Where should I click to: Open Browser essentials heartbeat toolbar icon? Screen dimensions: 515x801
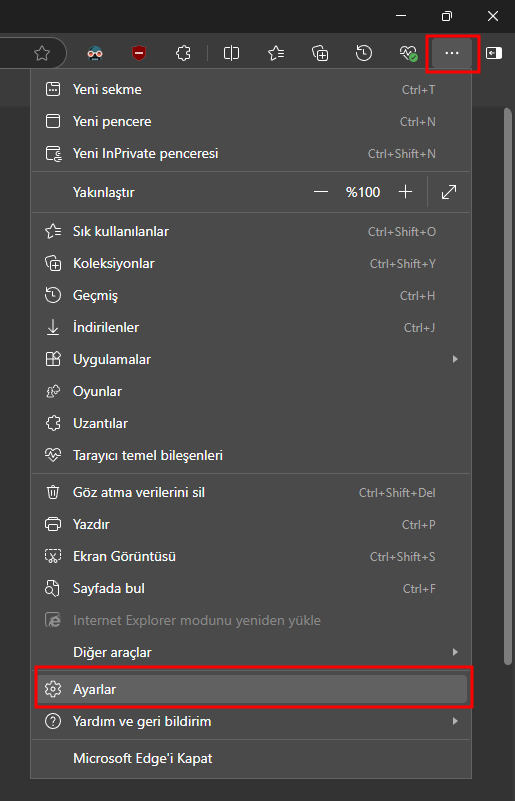tap(408, 53)
